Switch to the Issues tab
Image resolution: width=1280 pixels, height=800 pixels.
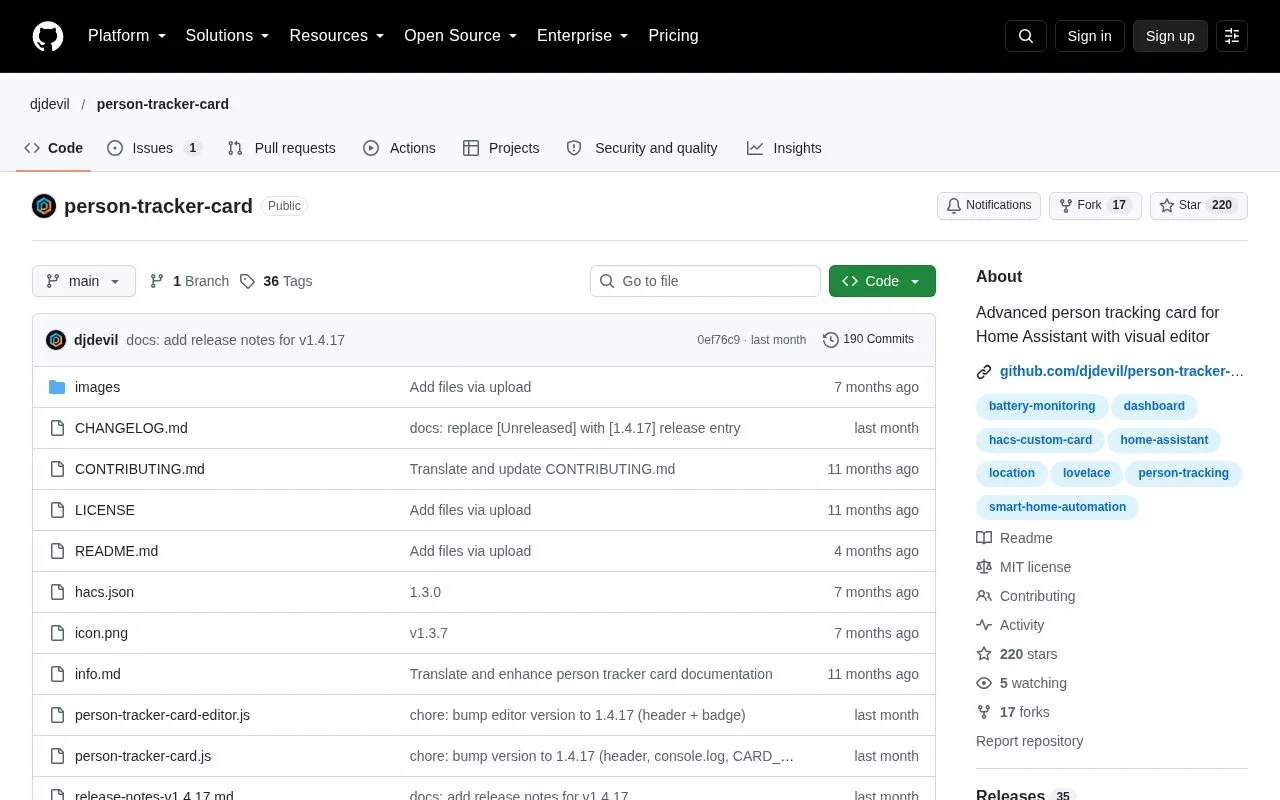tap(154, 148)
